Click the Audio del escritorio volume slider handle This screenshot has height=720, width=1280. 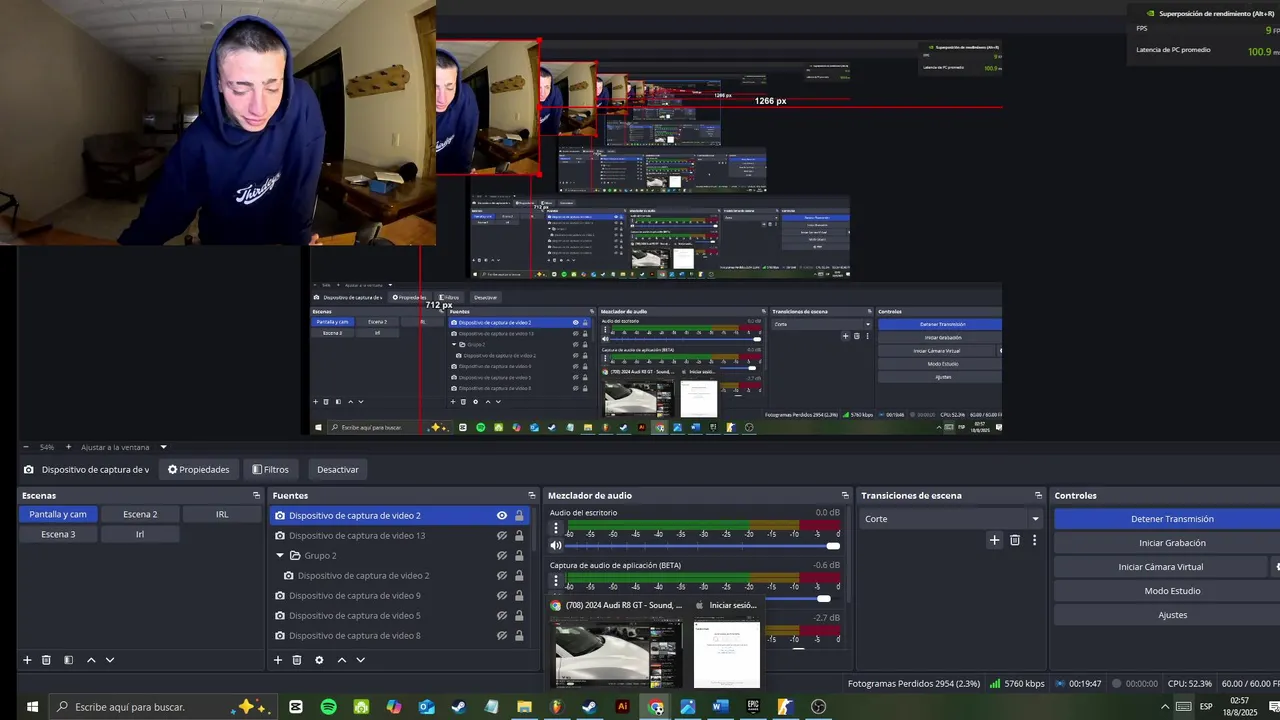click(x=833, y=546)
